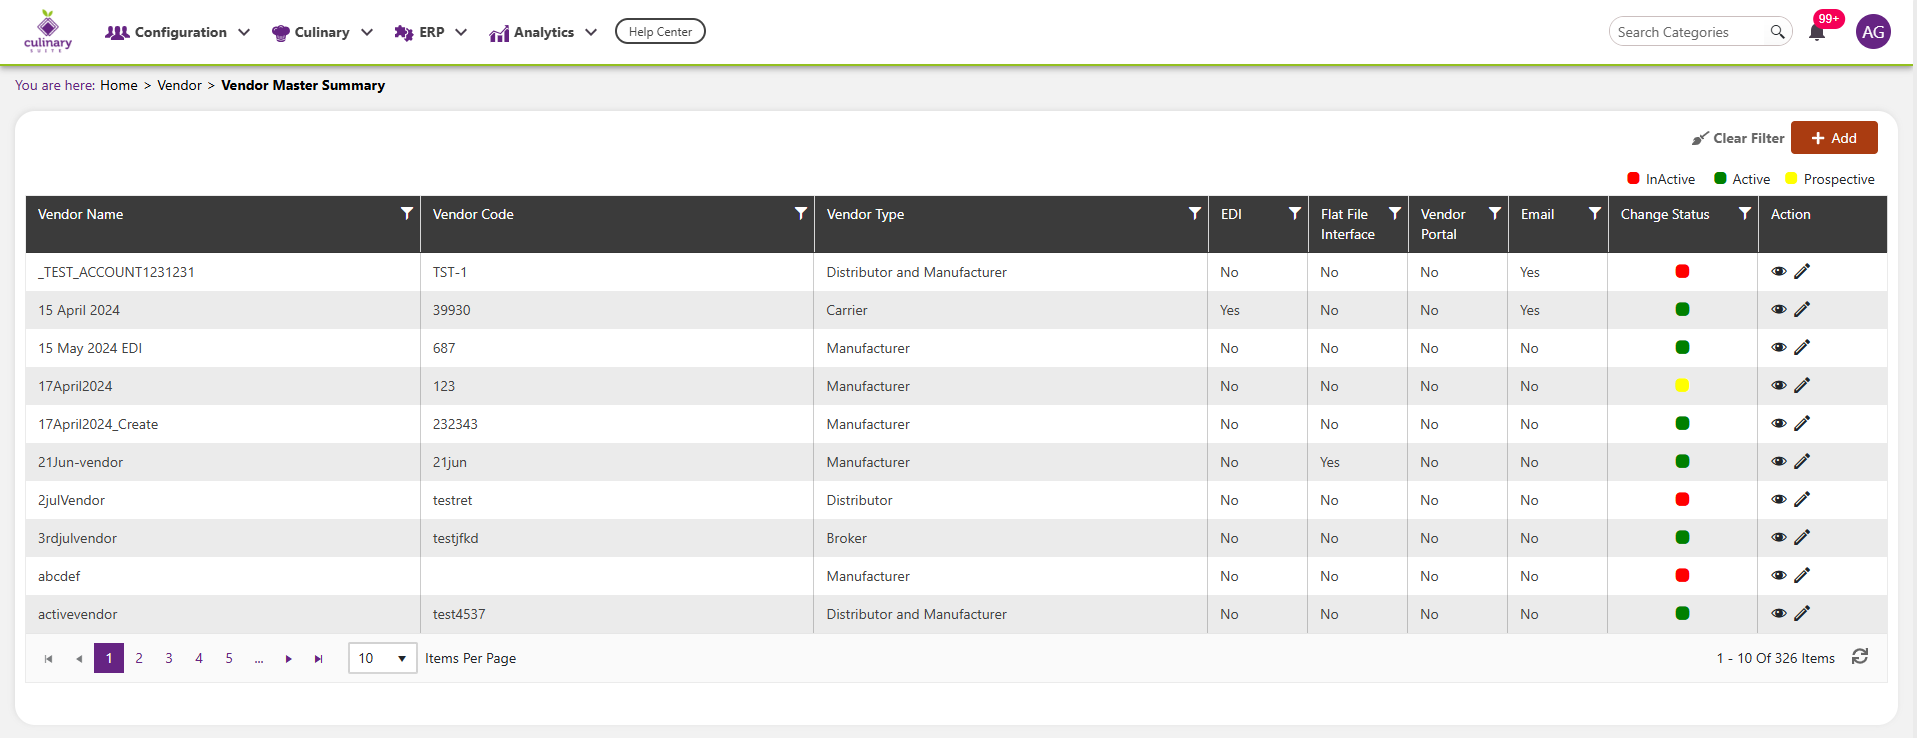This screenshot has height=738, width=1917.
Task: Edit the activevendor row
Action: 1802,613
